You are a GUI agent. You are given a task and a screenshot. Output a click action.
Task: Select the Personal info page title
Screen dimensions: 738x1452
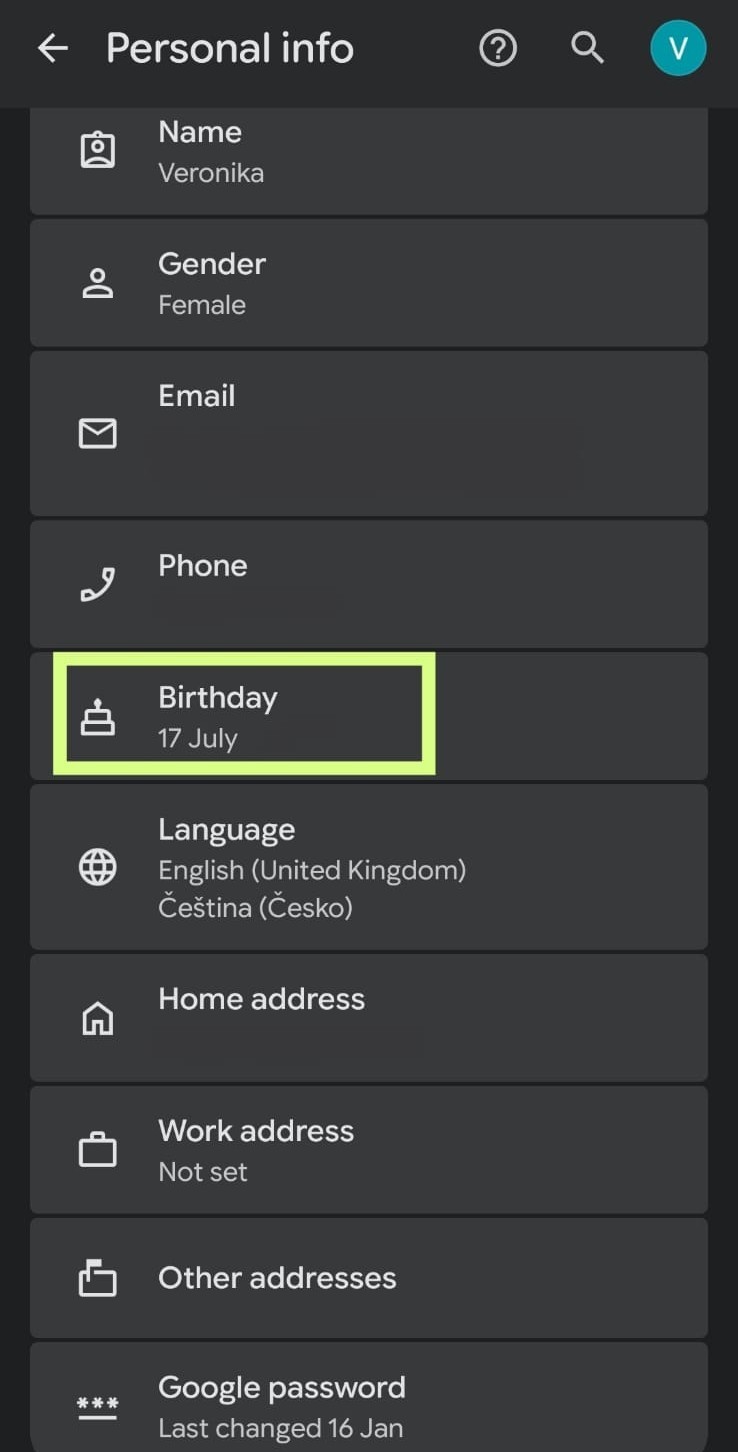pyautogui.click(x=230, y=48)
